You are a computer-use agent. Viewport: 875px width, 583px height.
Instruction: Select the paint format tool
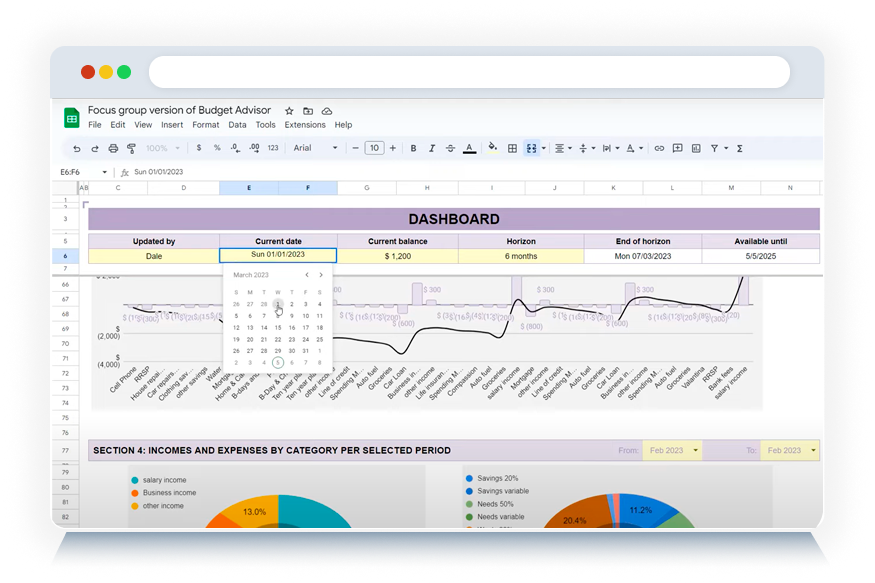[x=133, y=147]
